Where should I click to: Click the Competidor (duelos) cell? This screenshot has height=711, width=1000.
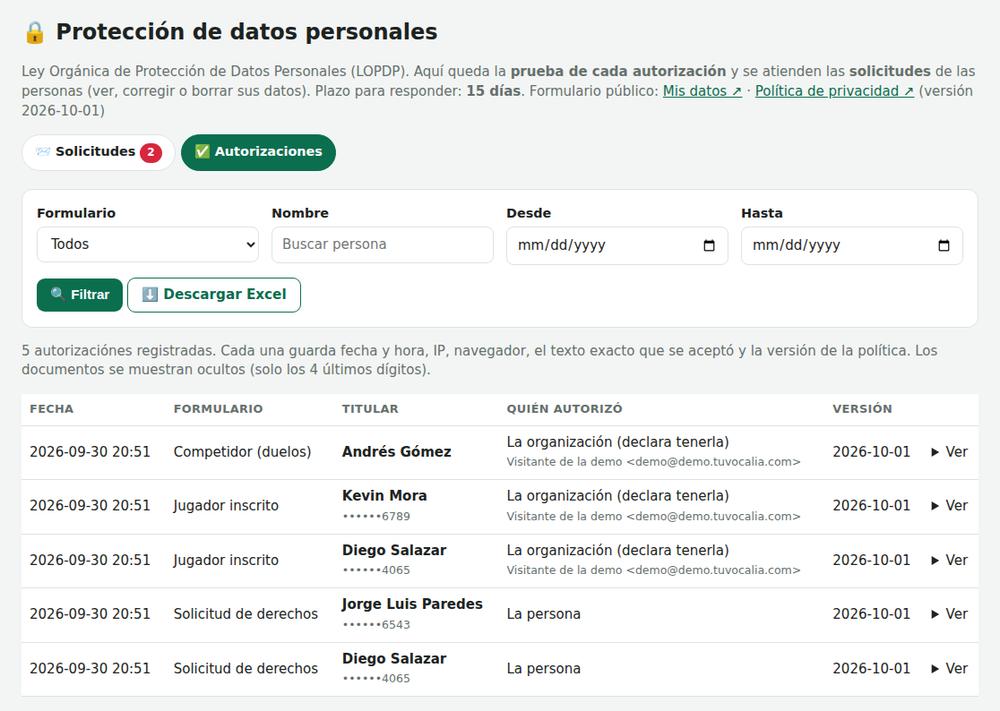242,452
